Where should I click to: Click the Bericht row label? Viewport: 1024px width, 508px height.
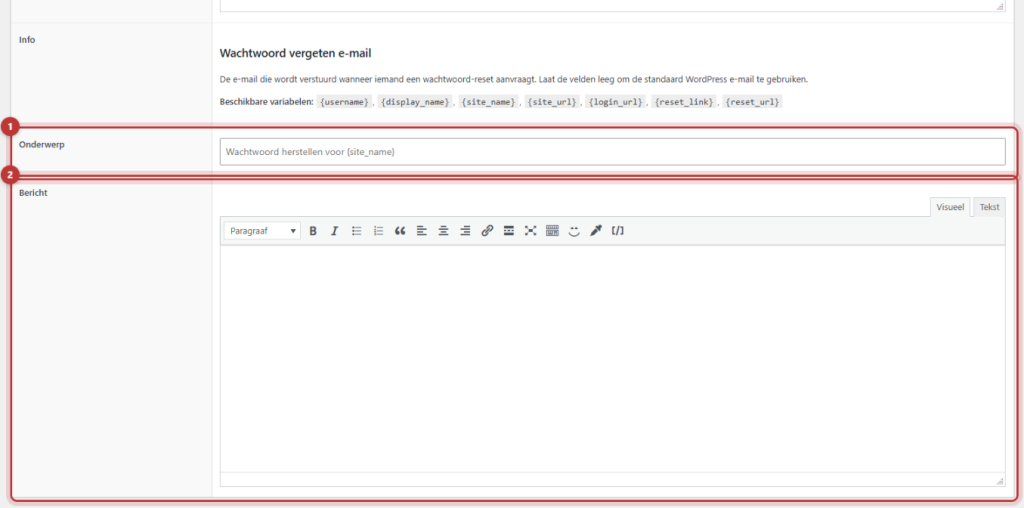point(33,193)
